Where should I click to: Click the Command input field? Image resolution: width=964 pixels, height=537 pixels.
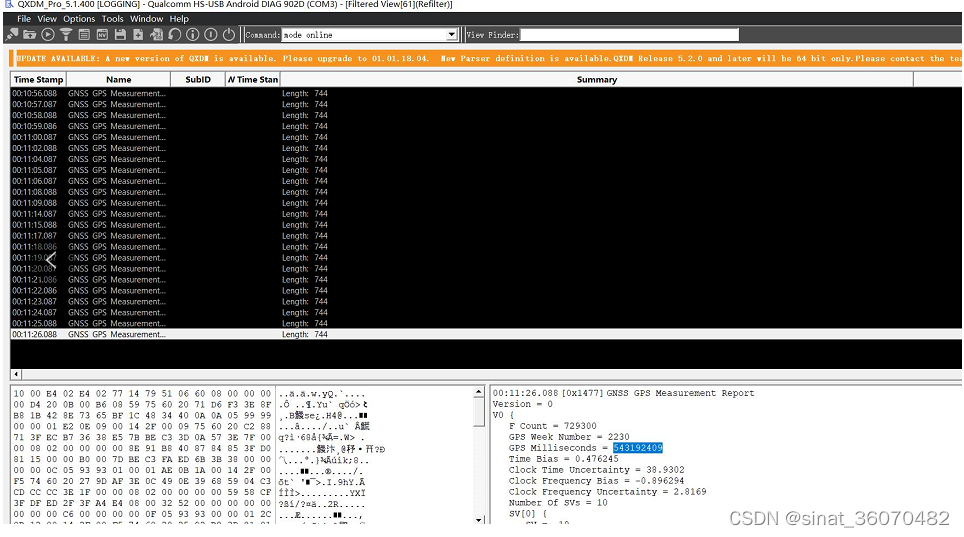[x=364, y=35]
